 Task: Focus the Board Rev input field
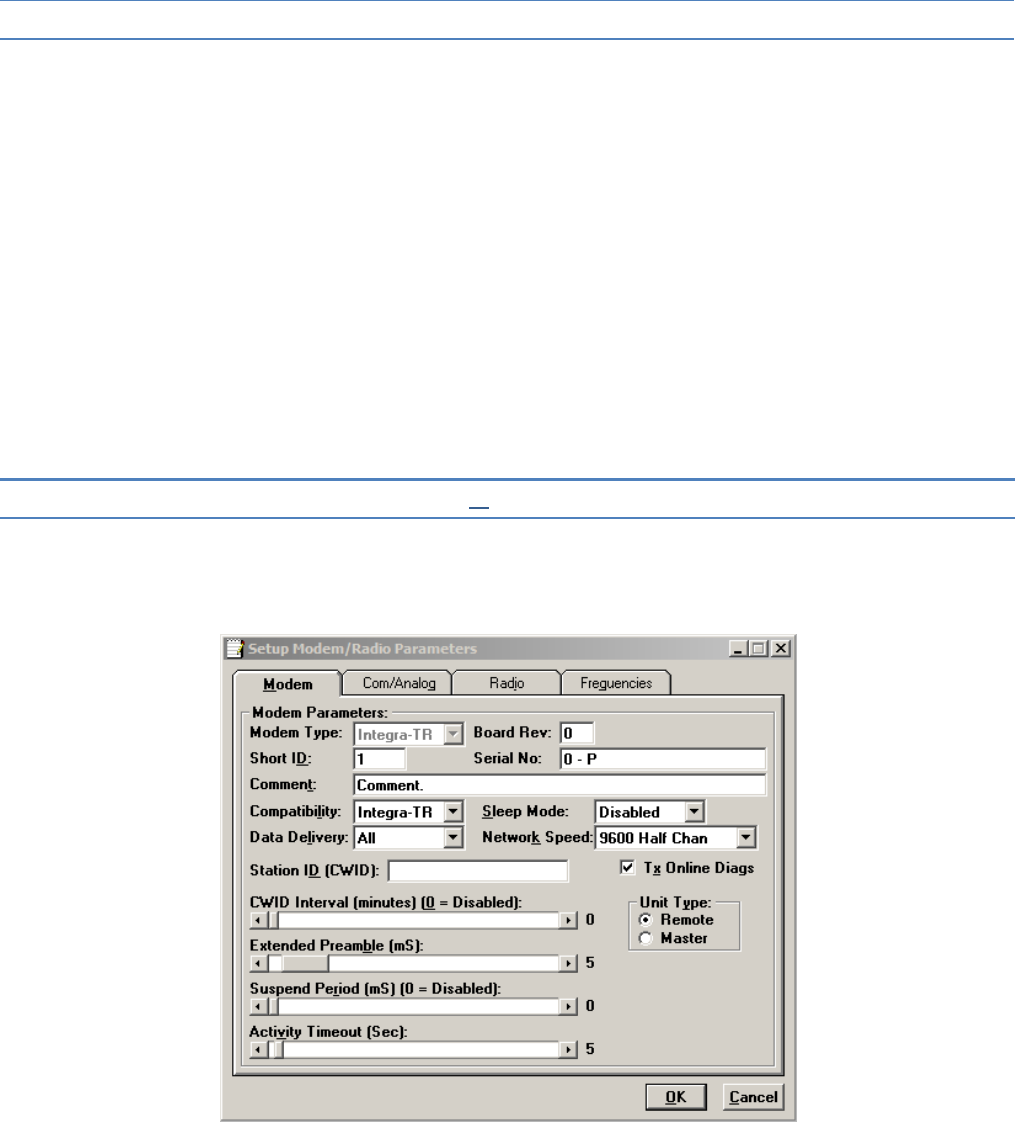pos(577,733)
